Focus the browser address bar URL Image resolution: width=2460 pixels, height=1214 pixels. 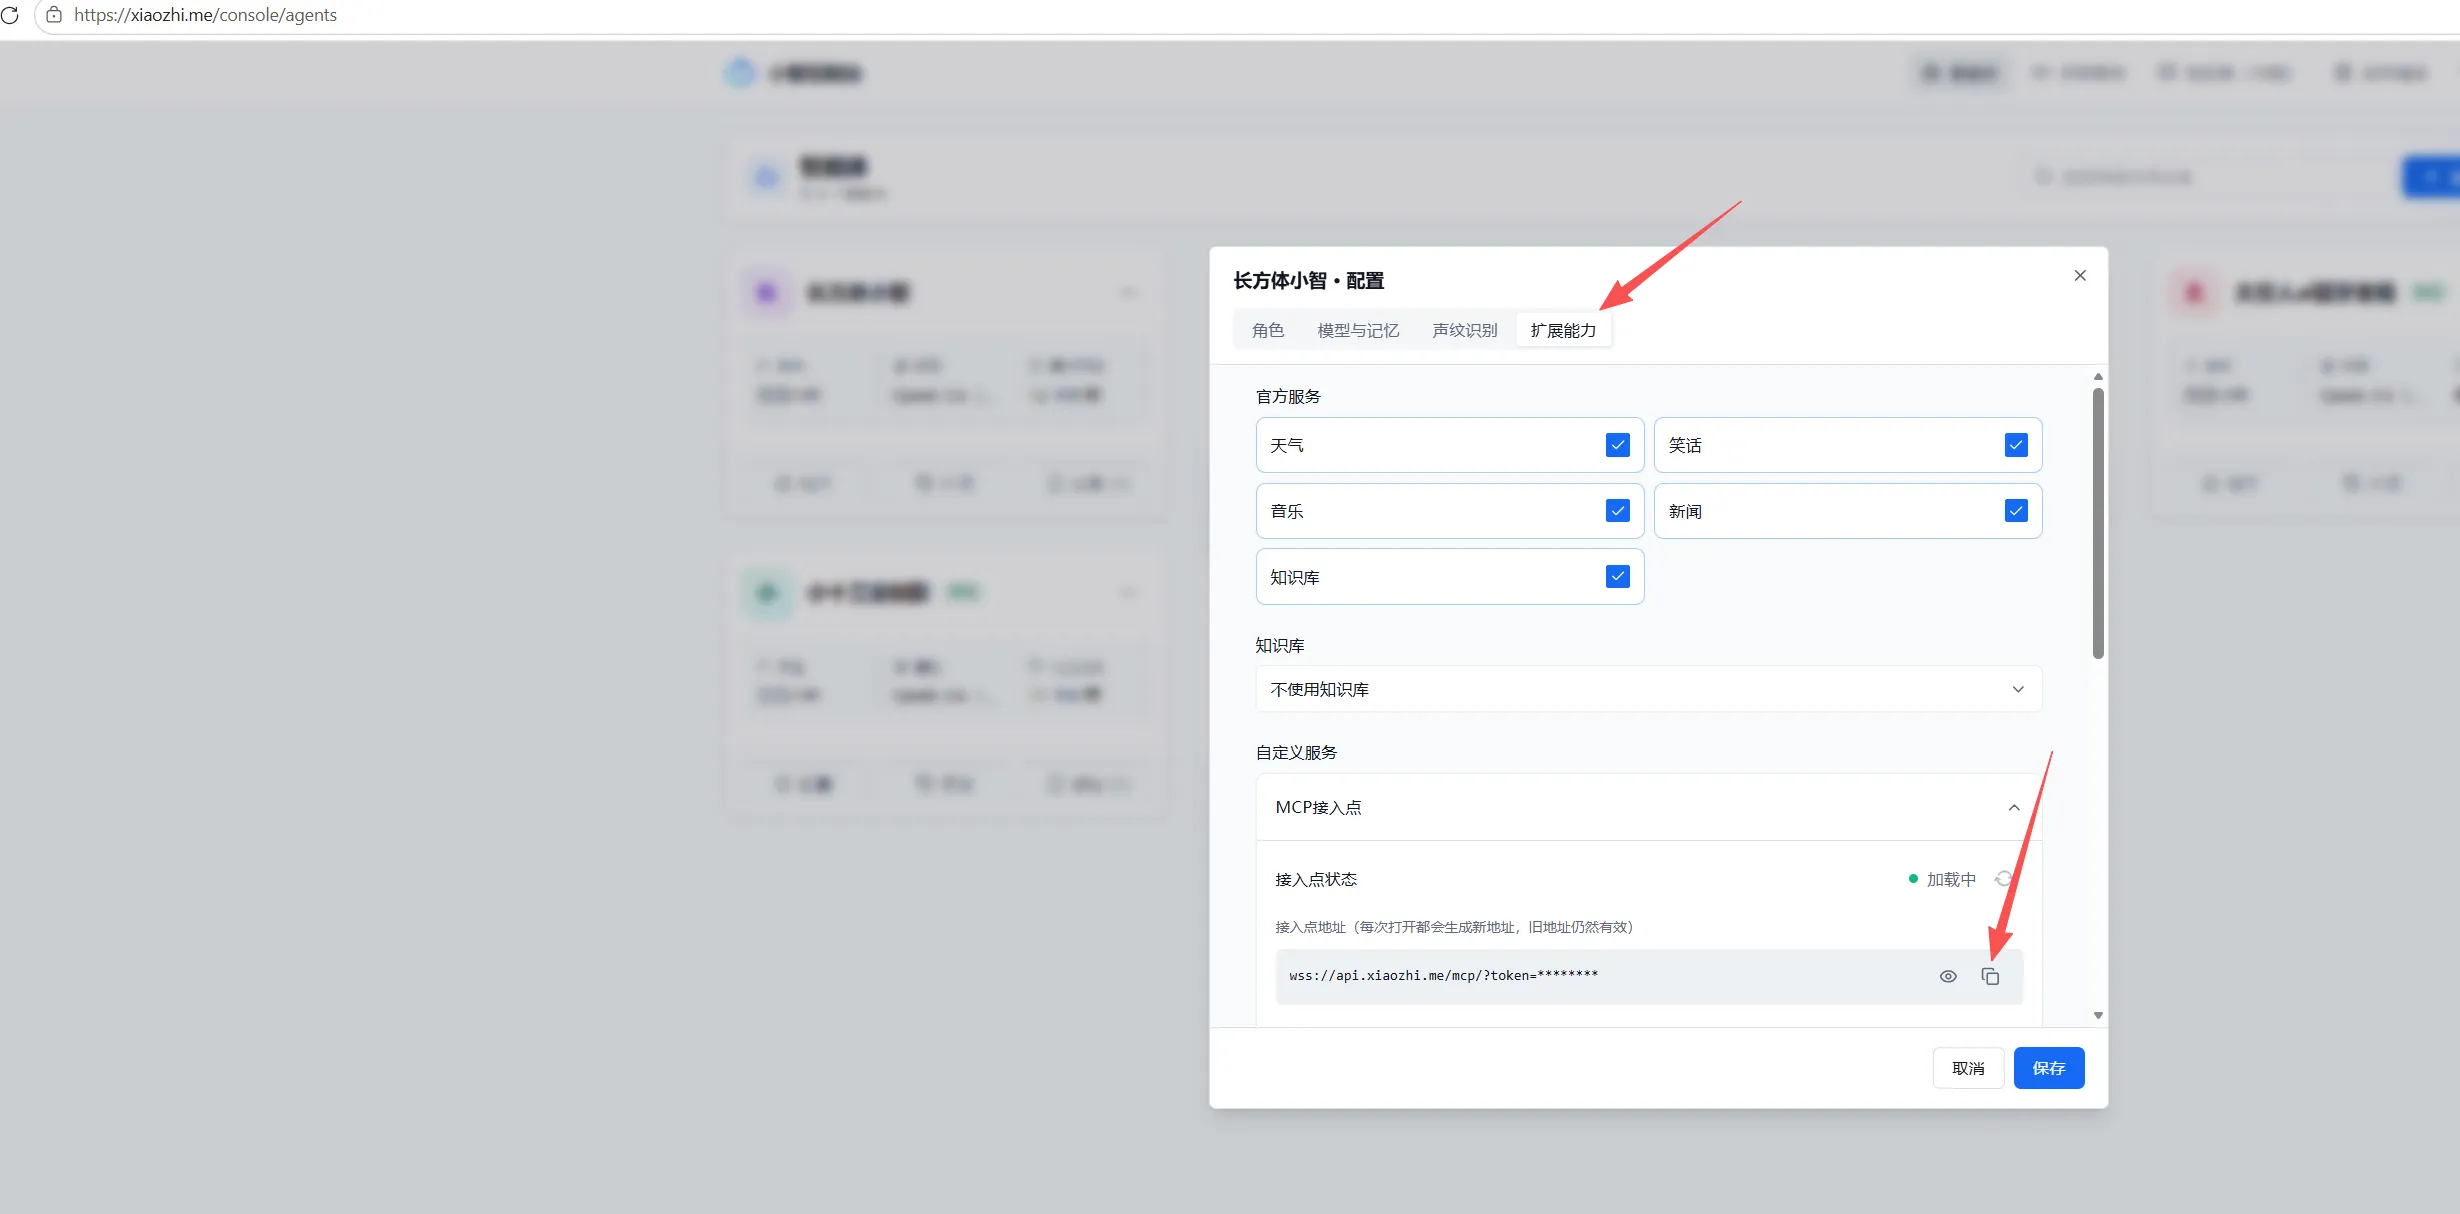(205, 15)
